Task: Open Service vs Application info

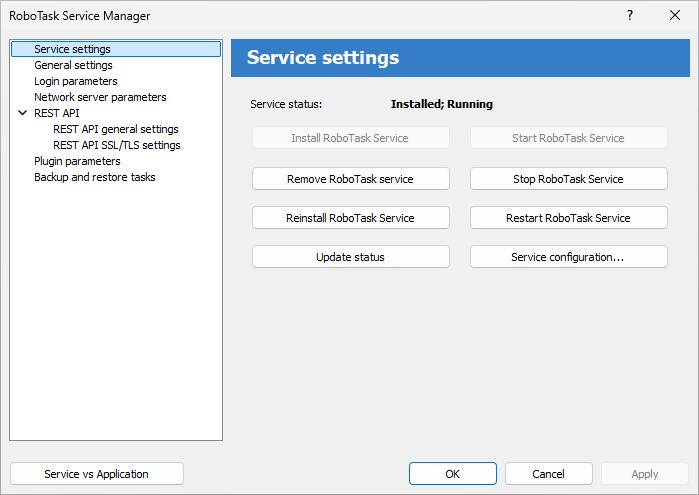Action: click(x=97, y=474)
